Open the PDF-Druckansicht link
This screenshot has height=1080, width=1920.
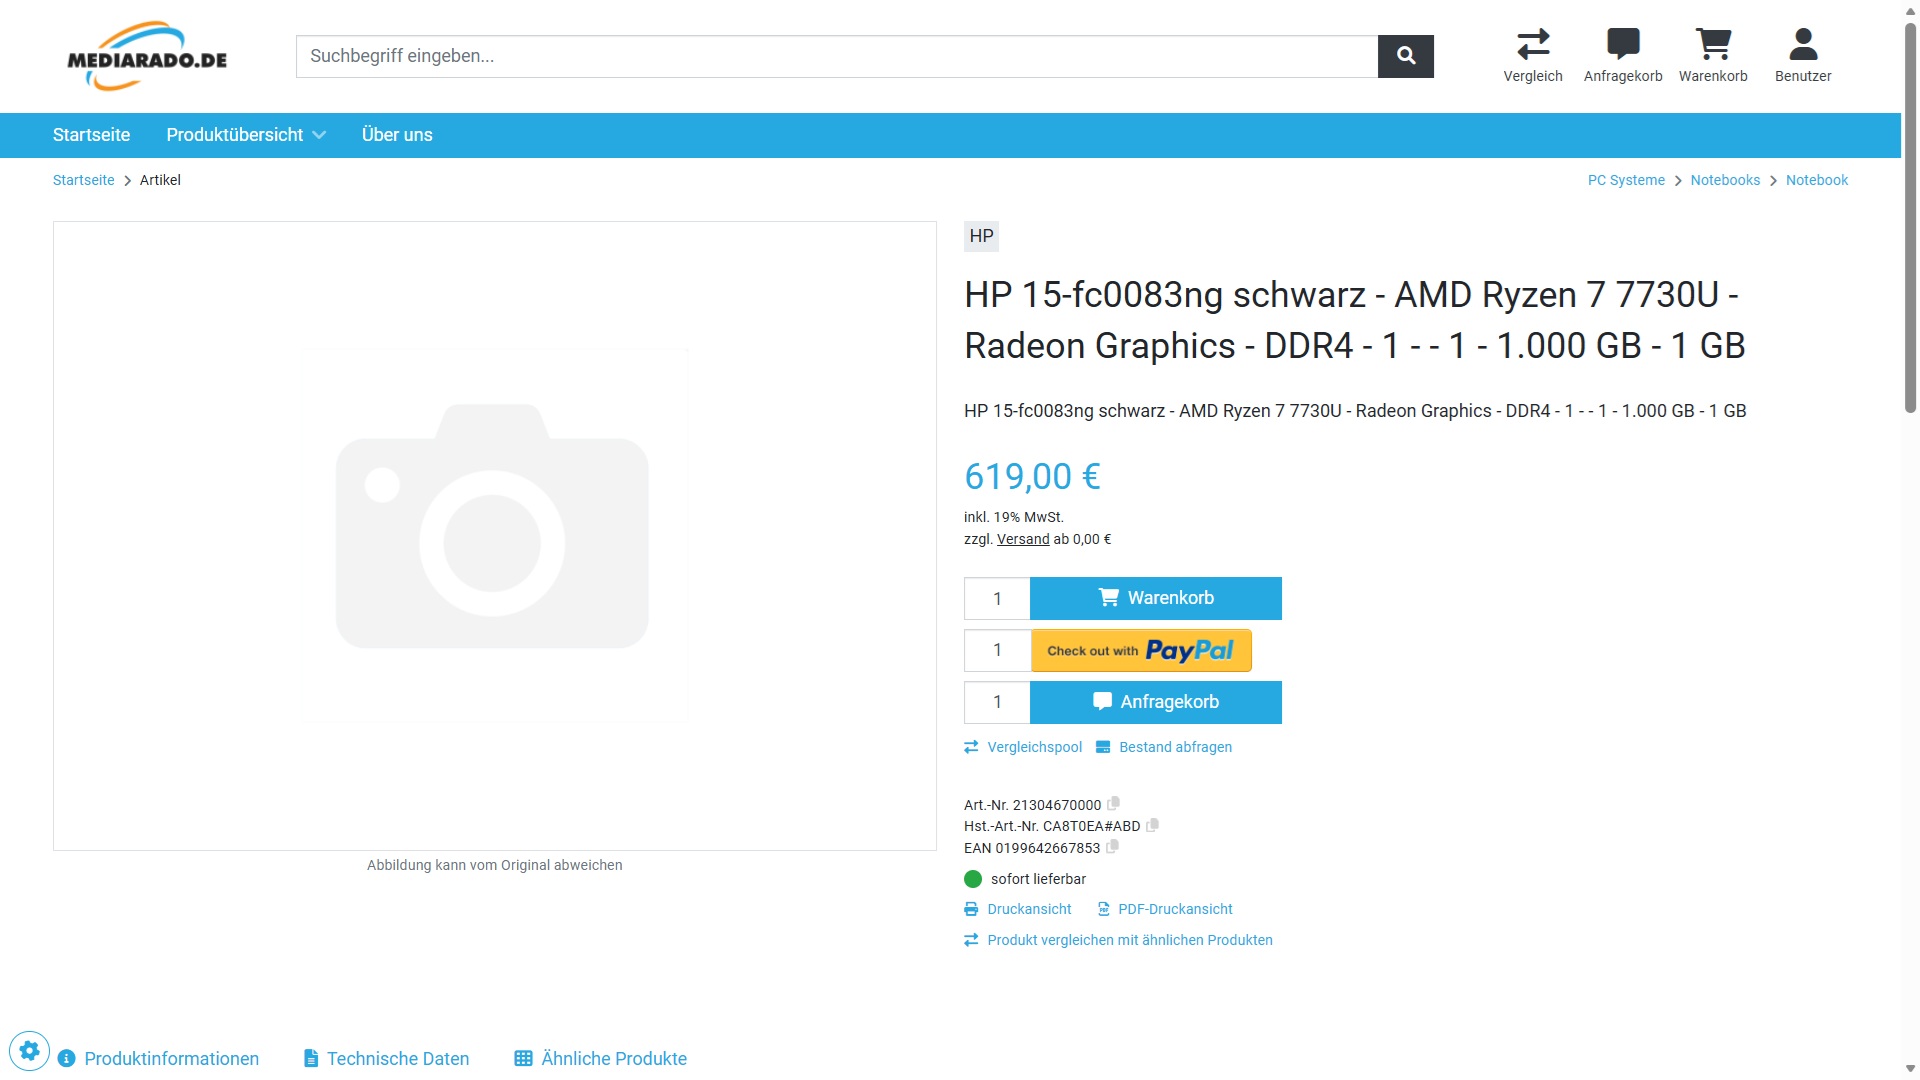coord(1165,909)
